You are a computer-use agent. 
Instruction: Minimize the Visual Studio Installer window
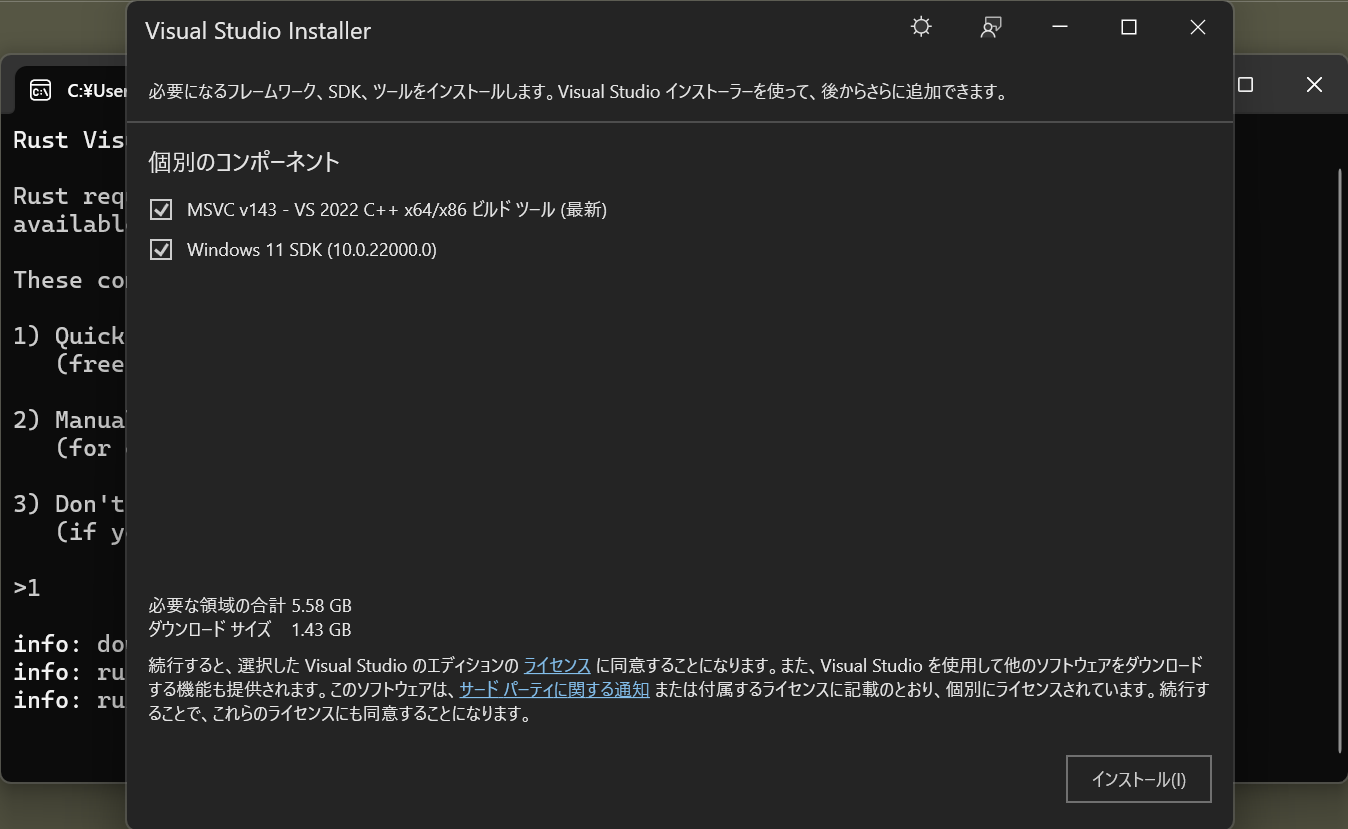(x=1060, y=28)
